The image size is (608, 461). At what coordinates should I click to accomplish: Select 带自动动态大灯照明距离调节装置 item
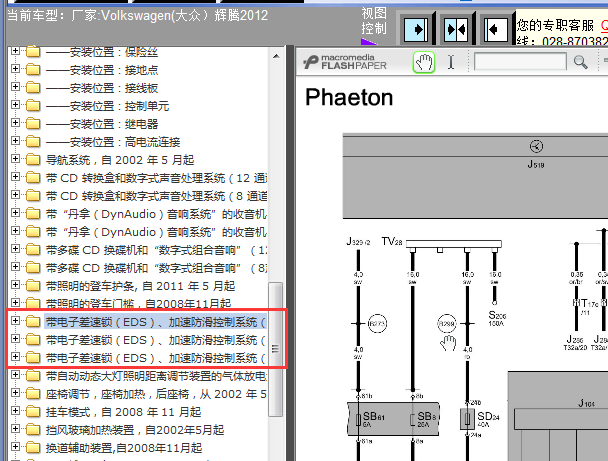(x=156, y=376)
